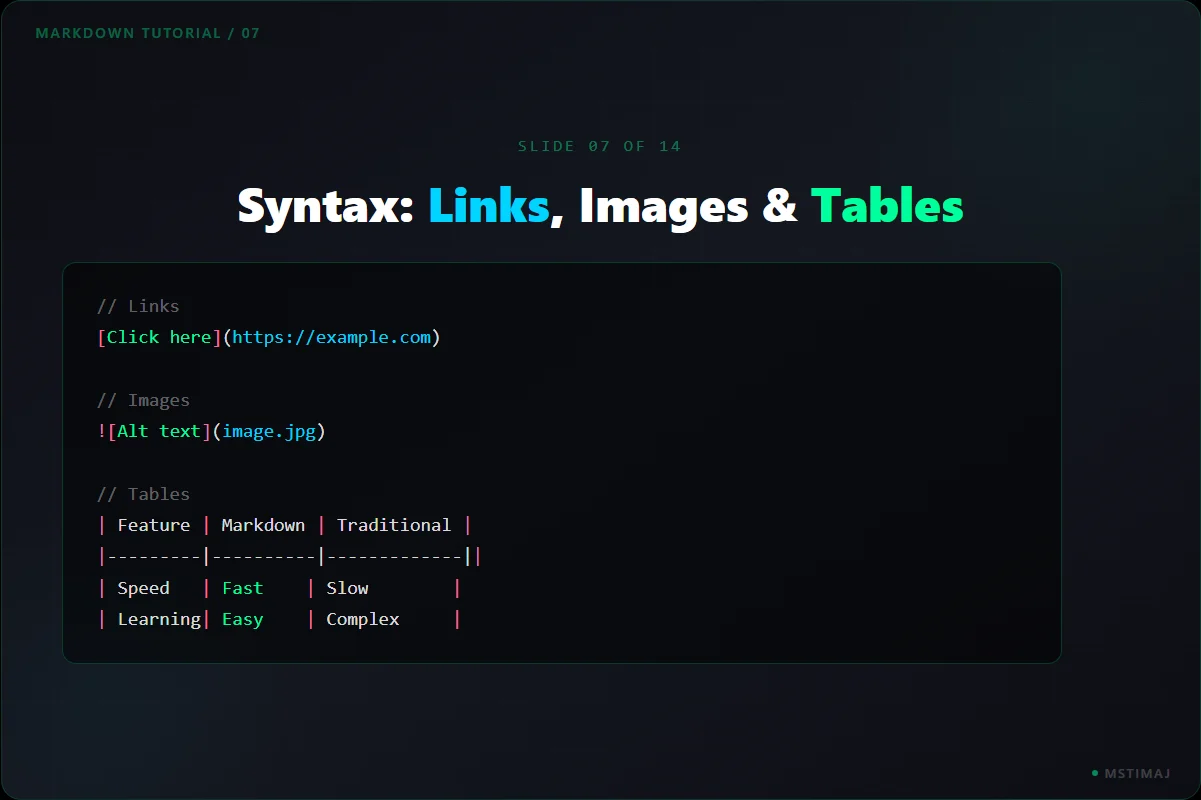Click the table separator dashes row

(290, 556)
